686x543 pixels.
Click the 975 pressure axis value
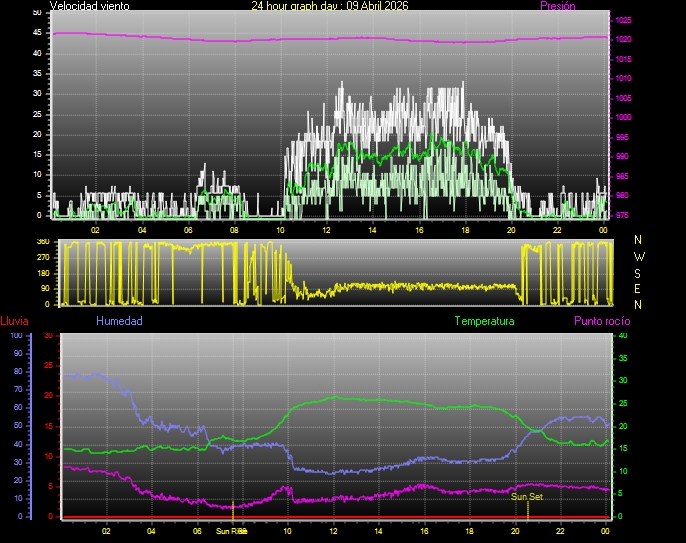[x=623, y=215]
